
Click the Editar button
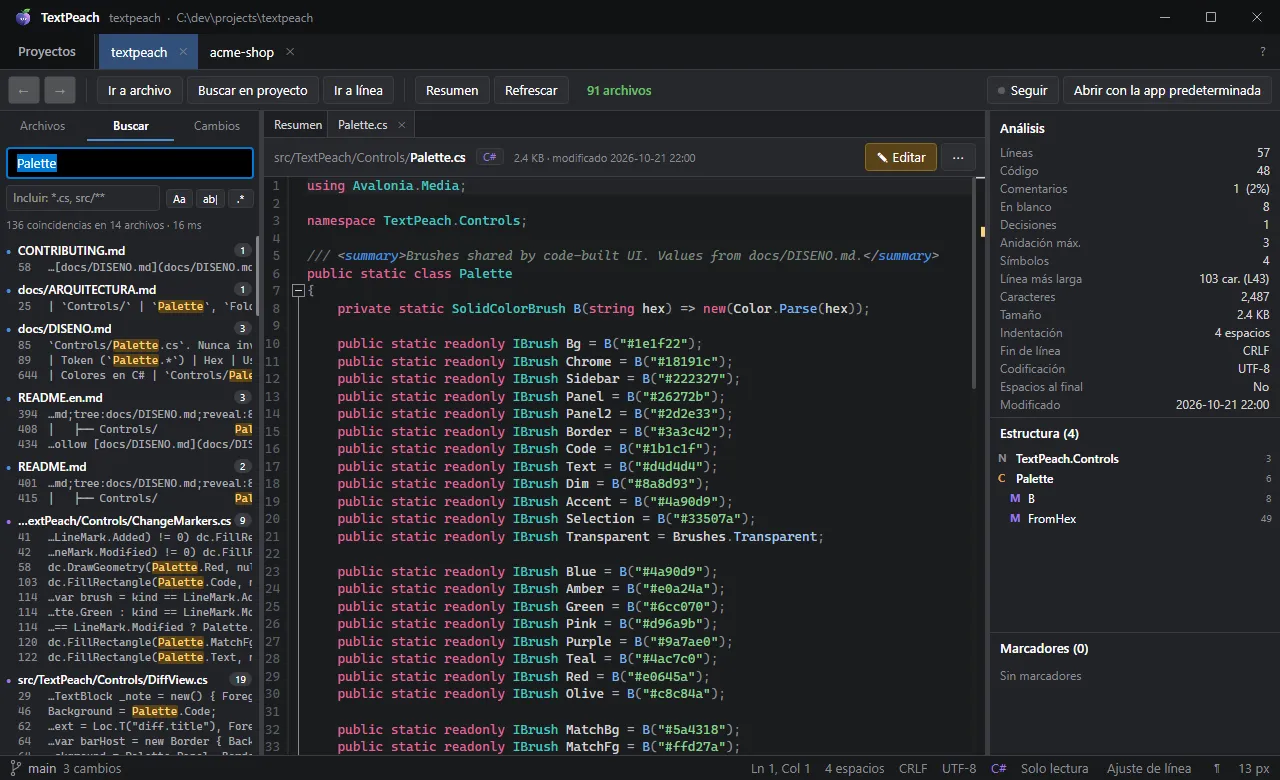tap(901, 157)
